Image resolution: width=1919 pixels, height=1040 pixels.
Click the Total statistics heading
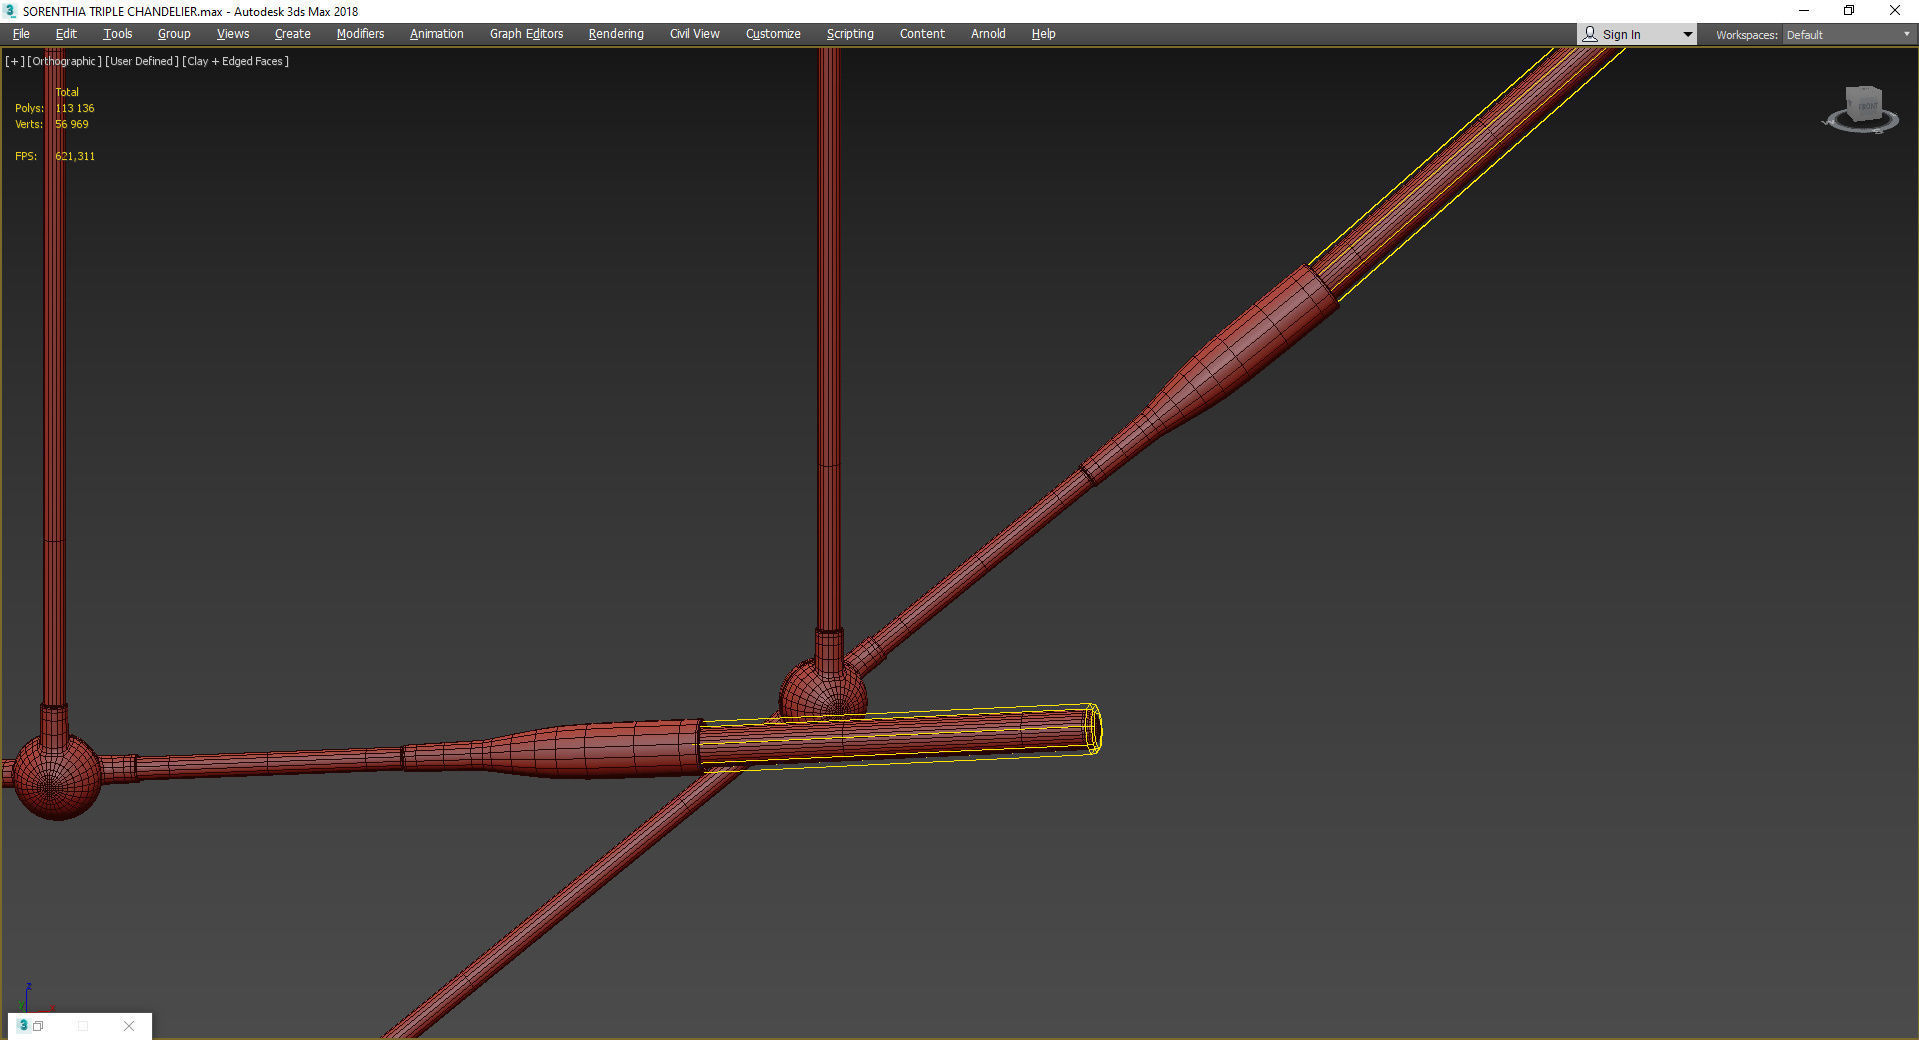tap(67, 92)
